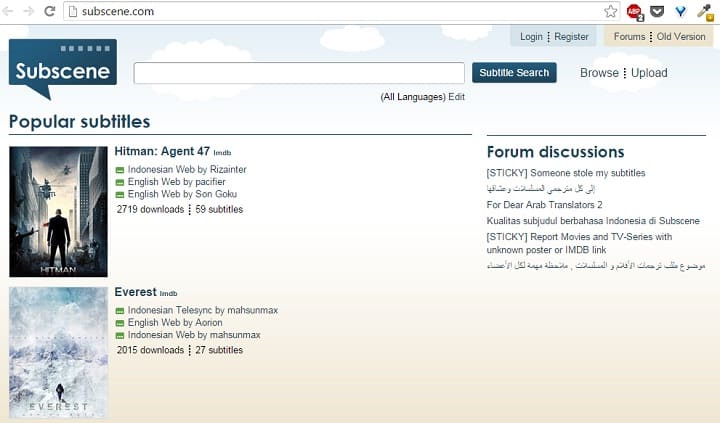This screenshot has height=423, width=720.
Task: Open the Adblock Plus extension icon
Action: [635, 11]
